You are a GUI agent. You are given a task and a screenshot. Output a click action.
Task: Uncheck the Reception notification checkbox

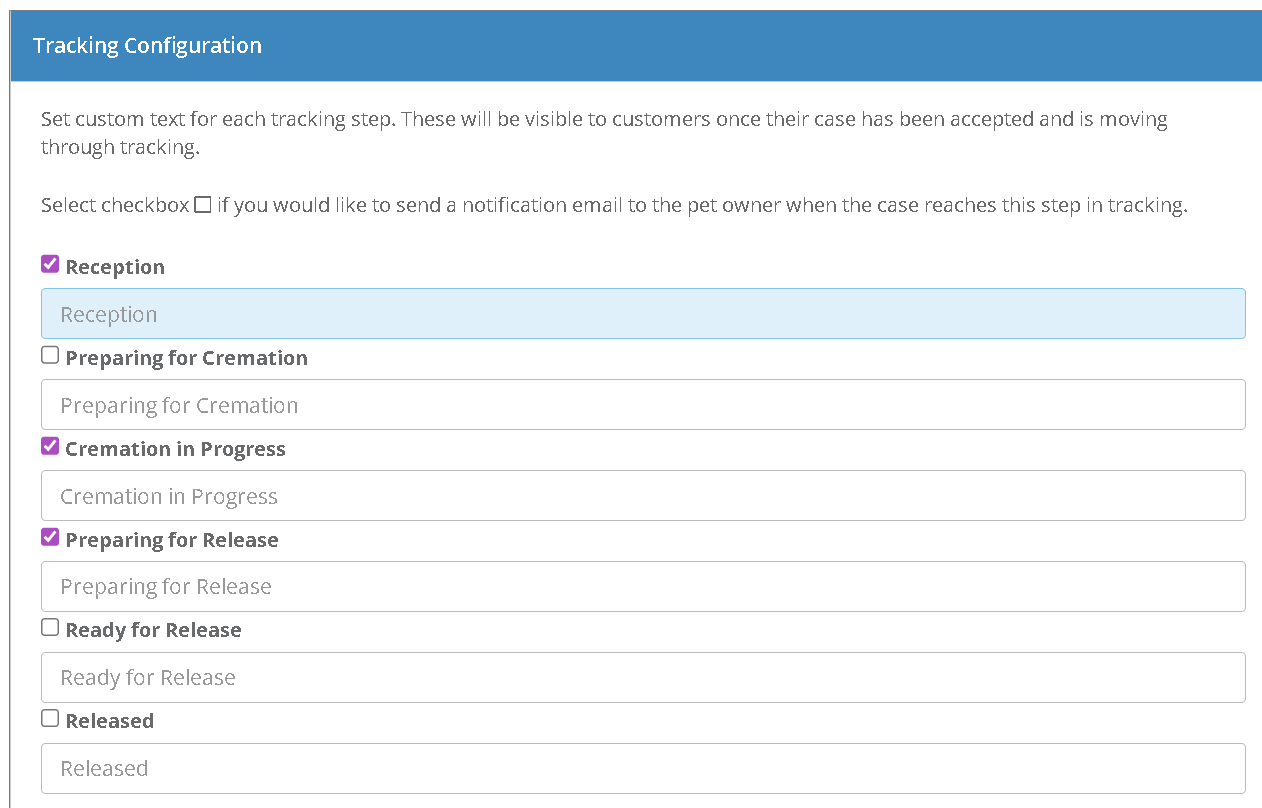[50, 265]
